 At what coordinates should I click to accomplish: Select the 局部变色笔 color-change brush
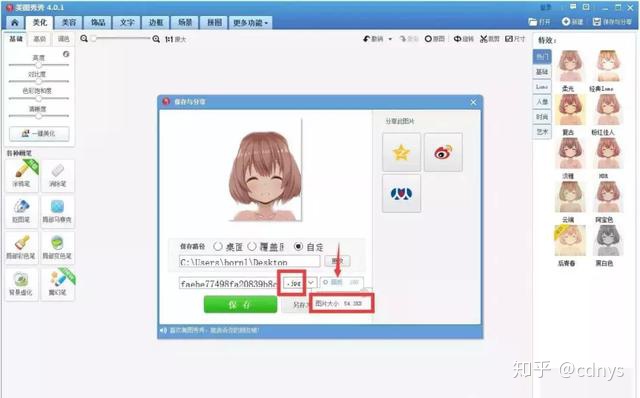click(x=58, y=247)
